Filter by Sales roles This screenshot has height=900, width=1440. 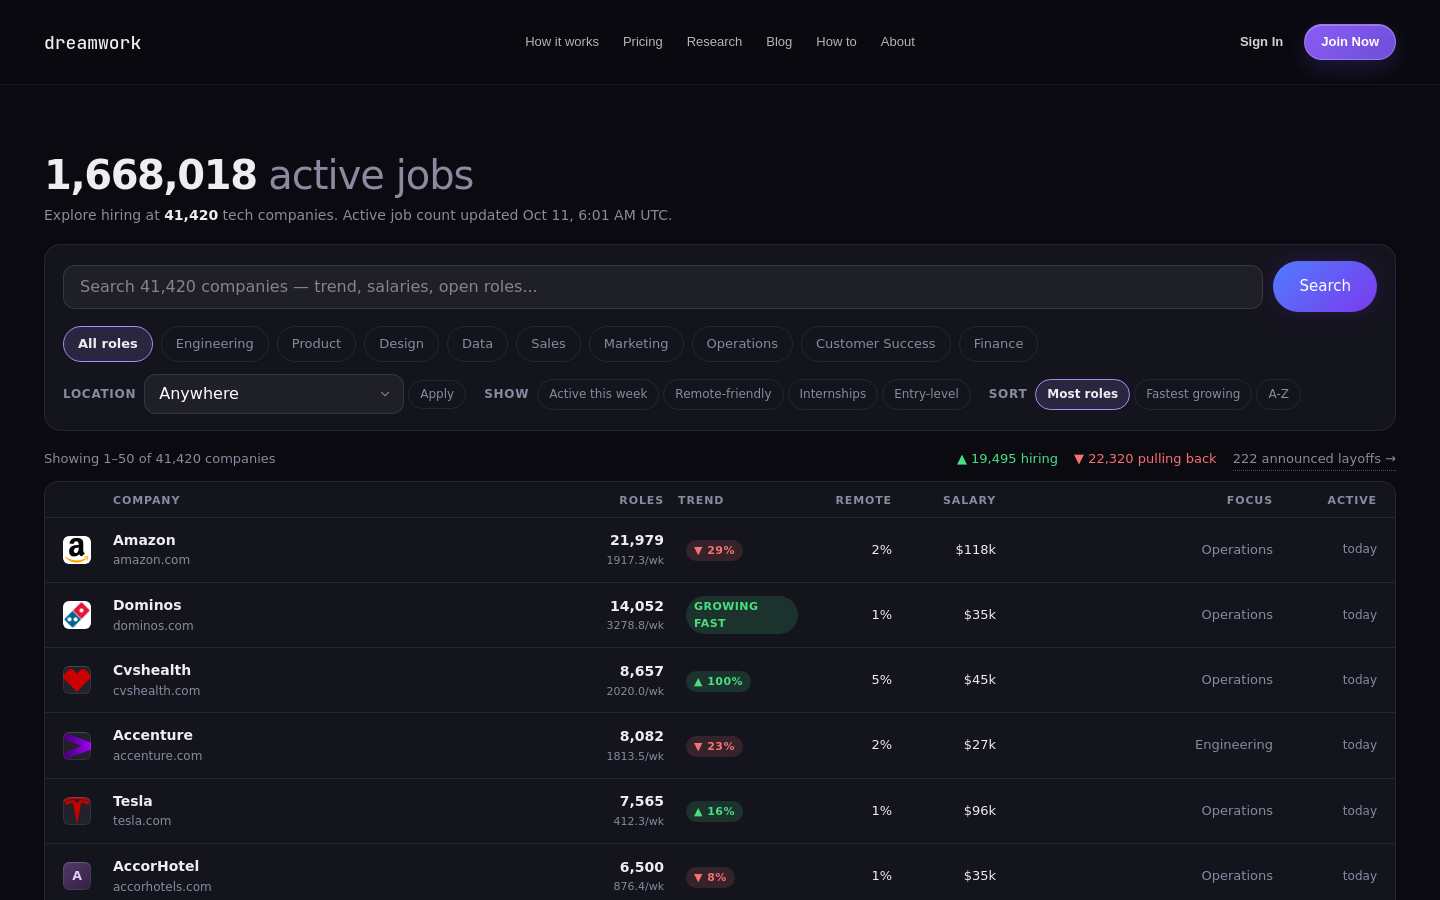point(548,344)
